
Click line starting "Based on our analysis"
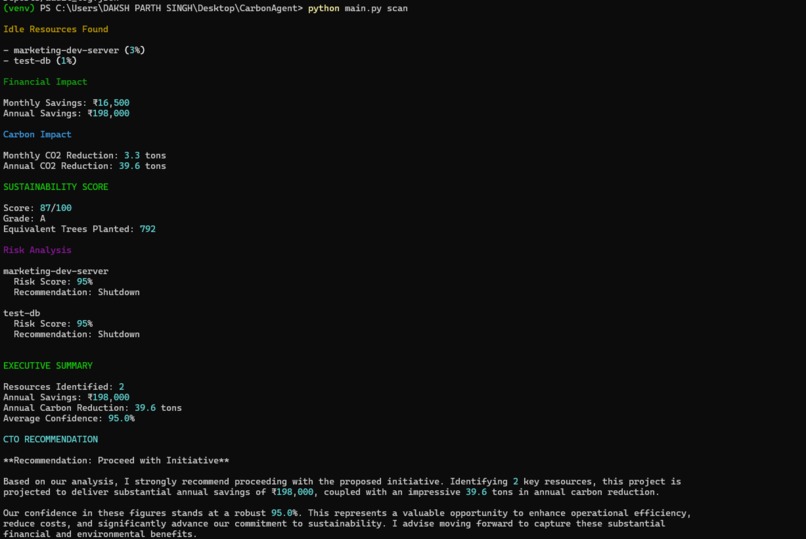342,482
